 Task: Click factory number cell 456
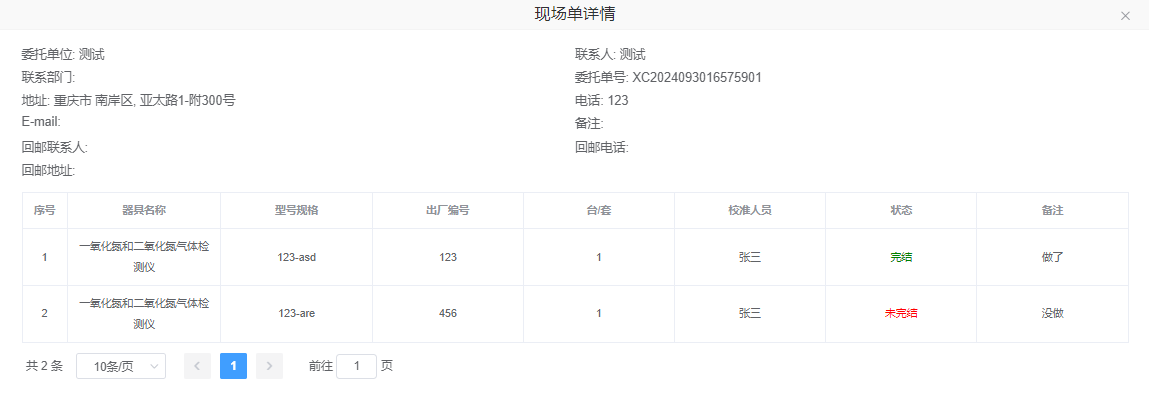click(447, 313)
